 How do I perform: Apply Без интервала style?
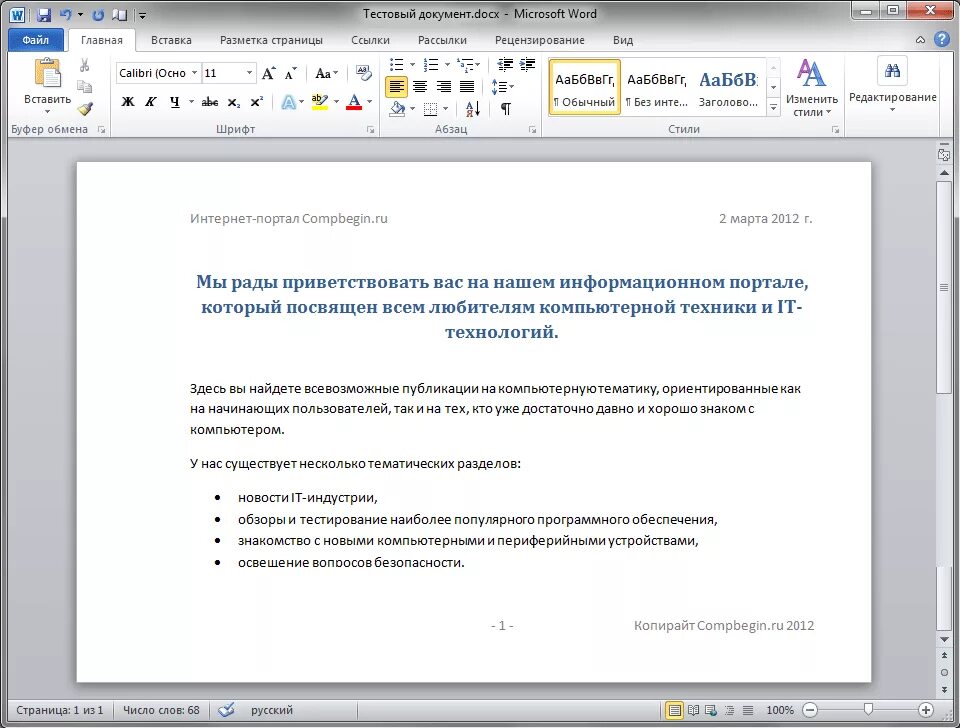pos(656,87)
